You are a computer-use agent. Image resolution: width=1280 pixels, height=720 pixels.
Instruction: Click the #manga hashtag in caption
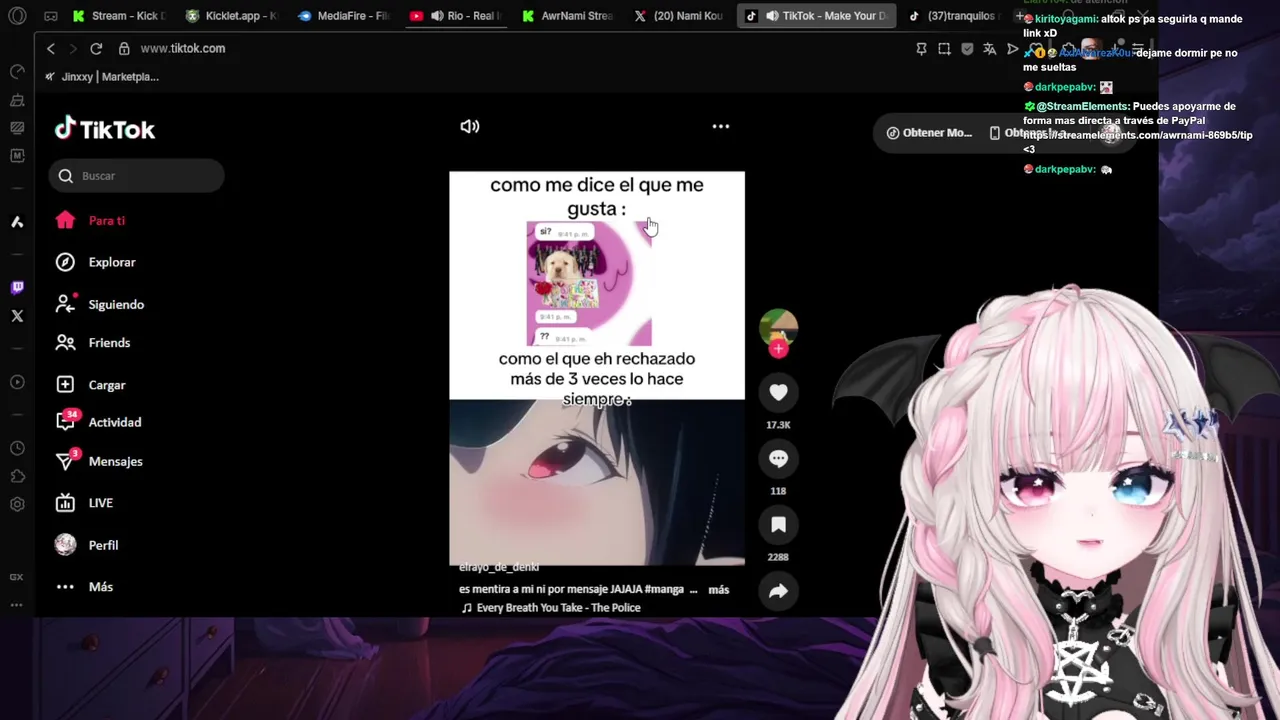[x=664, y=590]
